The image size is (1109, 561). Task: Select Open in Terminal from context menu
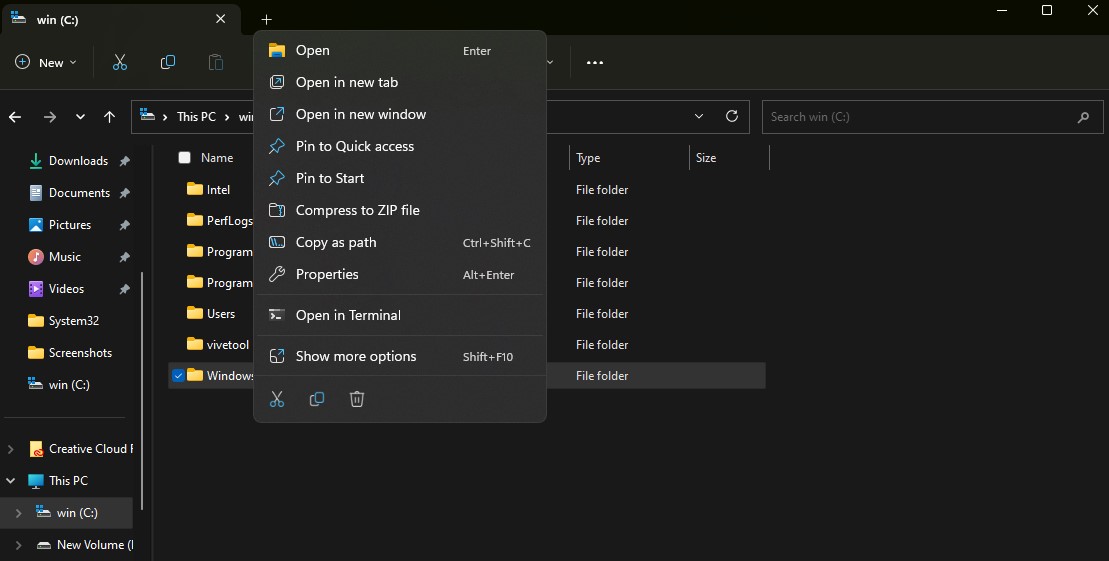(348, 315)
